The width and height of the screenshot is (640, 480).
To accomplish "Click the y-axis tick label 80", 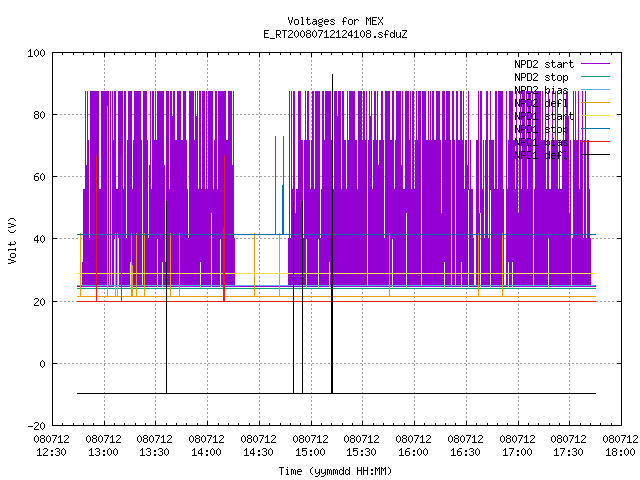I will point(39,115).
